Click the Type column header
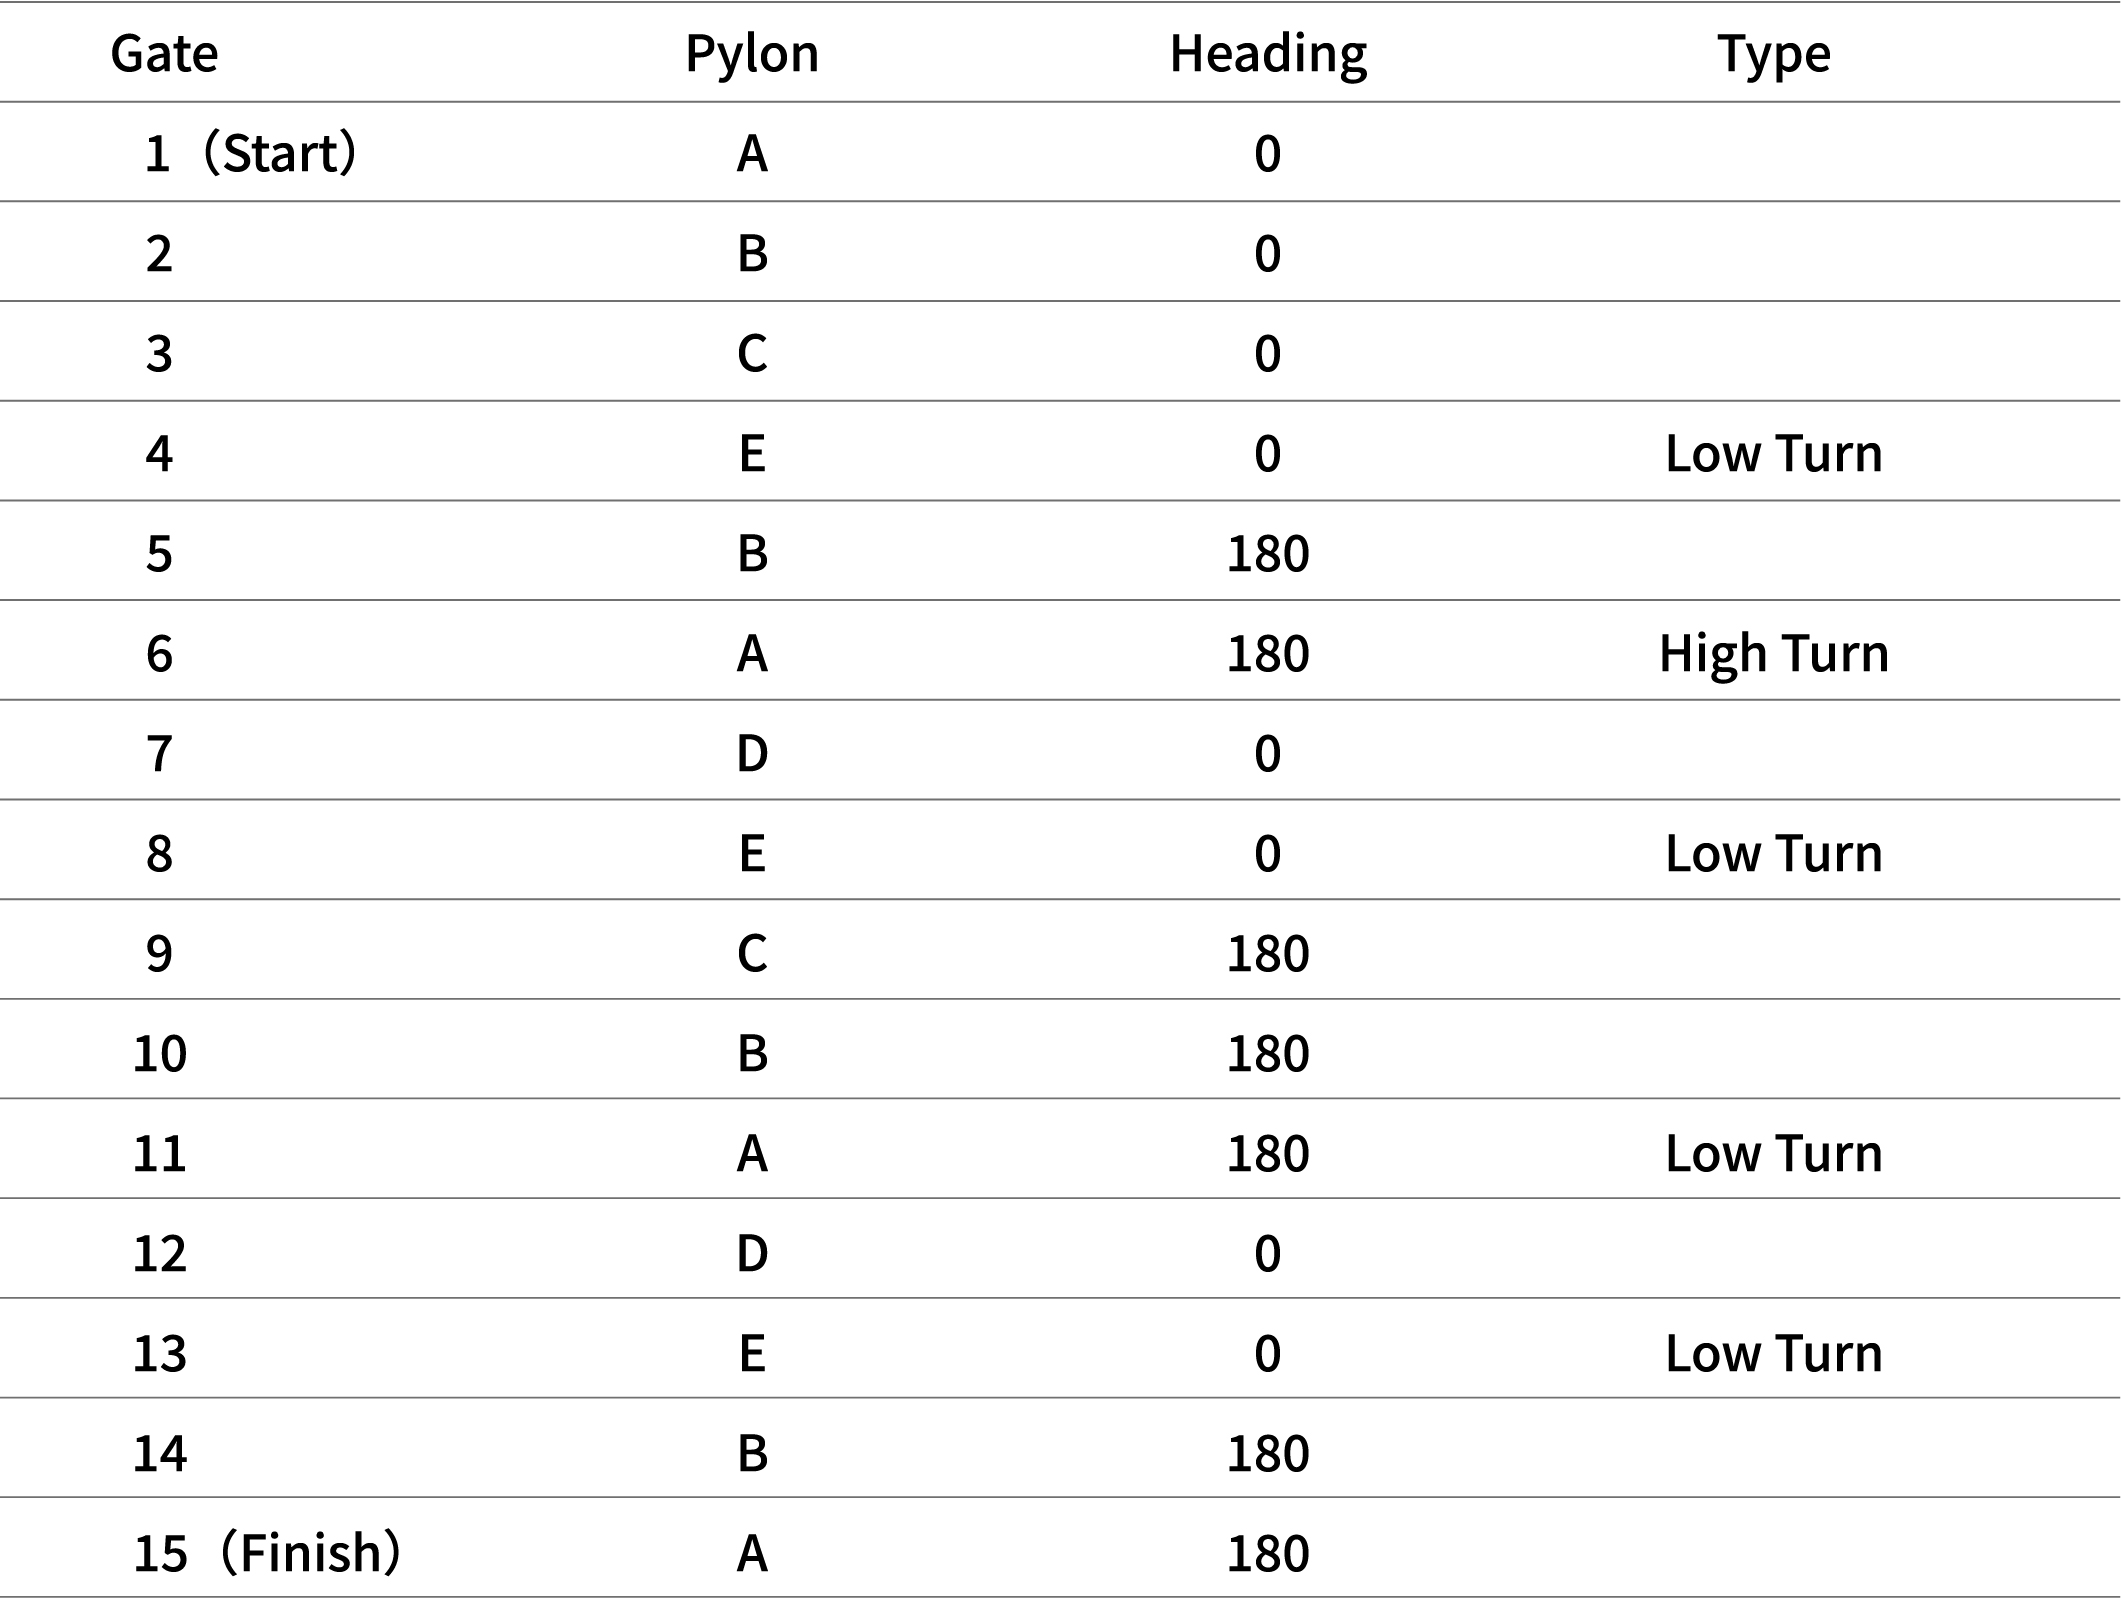Screen dimensions: 2121x1598 [1774, 53]
